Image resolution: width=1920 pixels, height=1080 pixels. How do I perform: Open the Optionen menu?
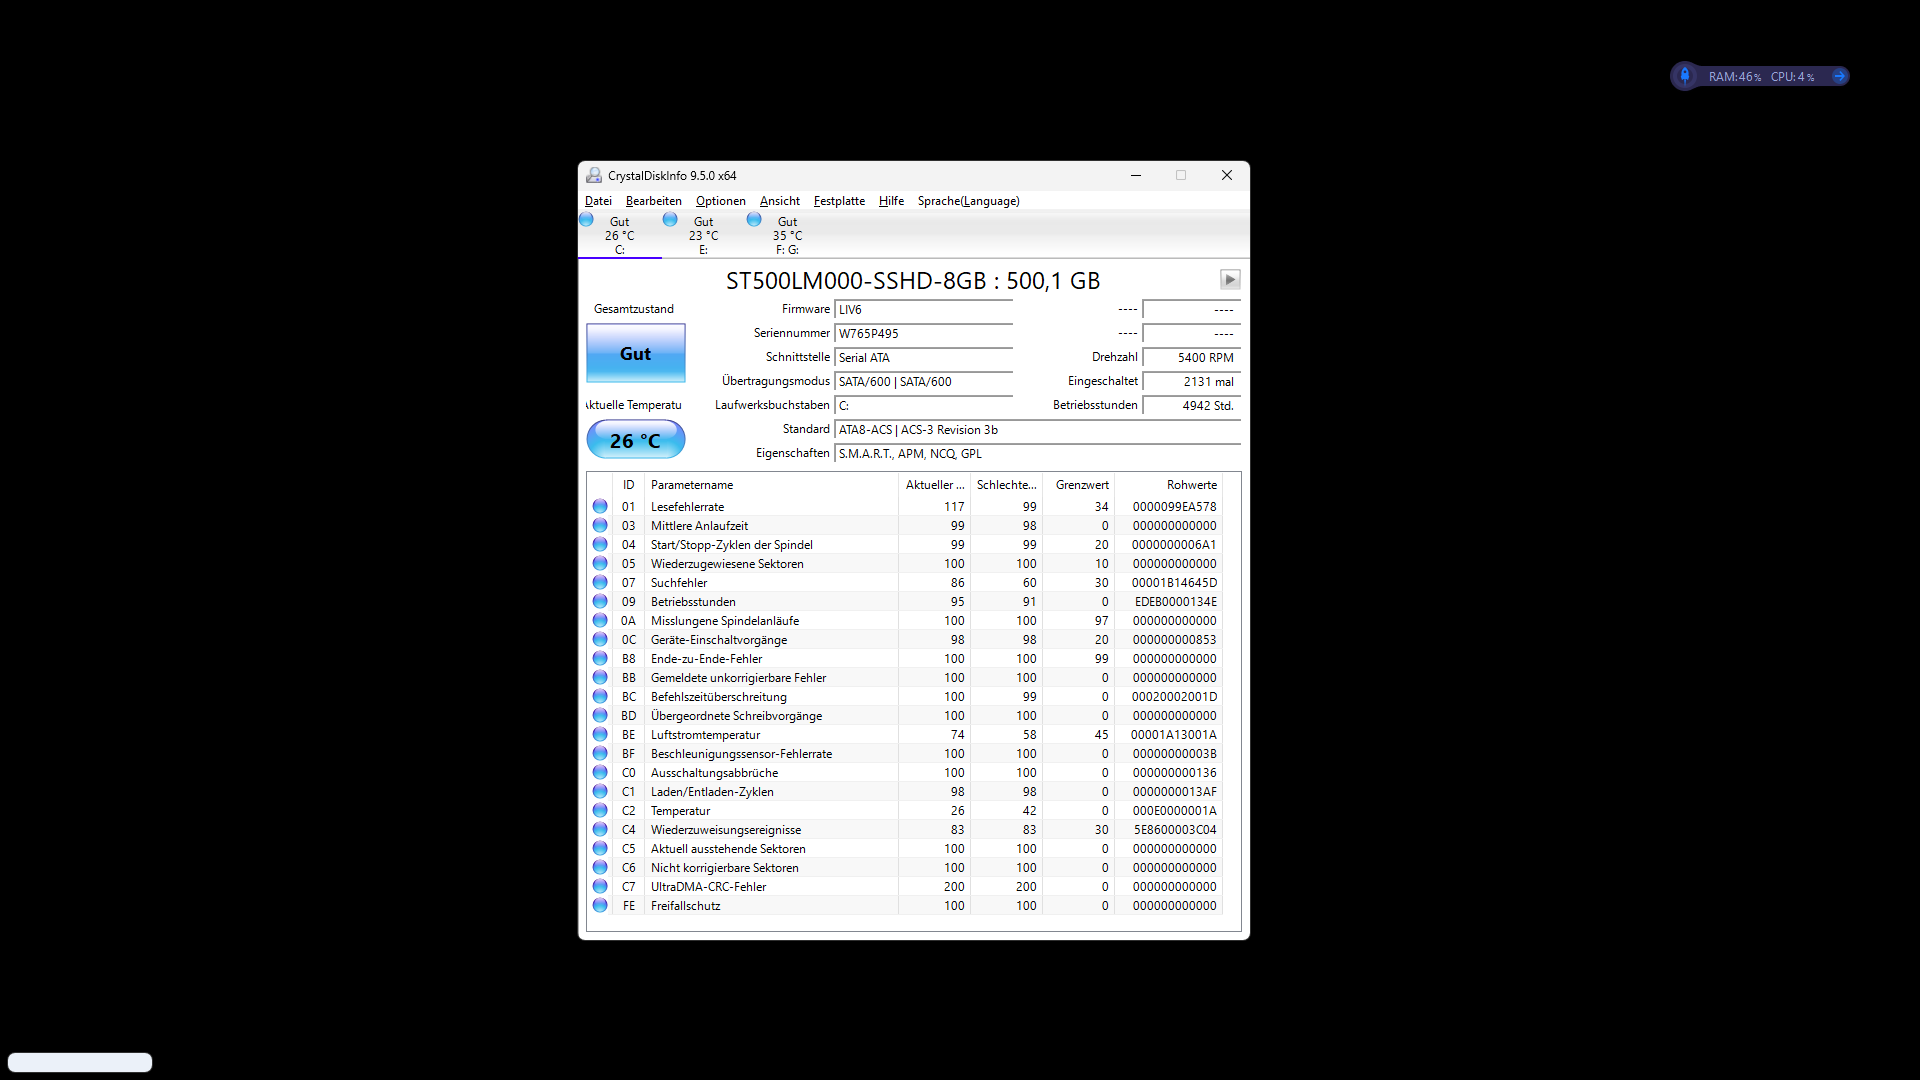click(720, 201)
